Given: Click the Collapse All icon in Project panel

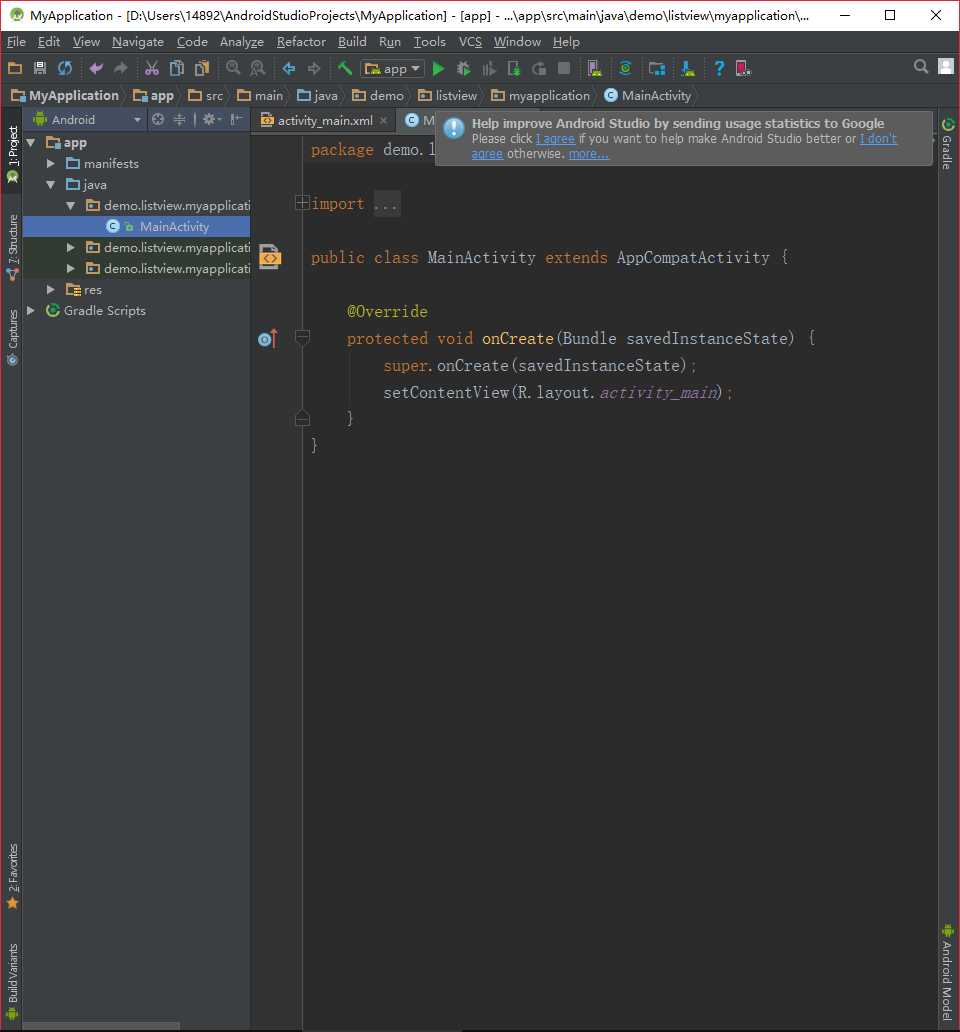Looking at the screenshot, I should [180, 120].
